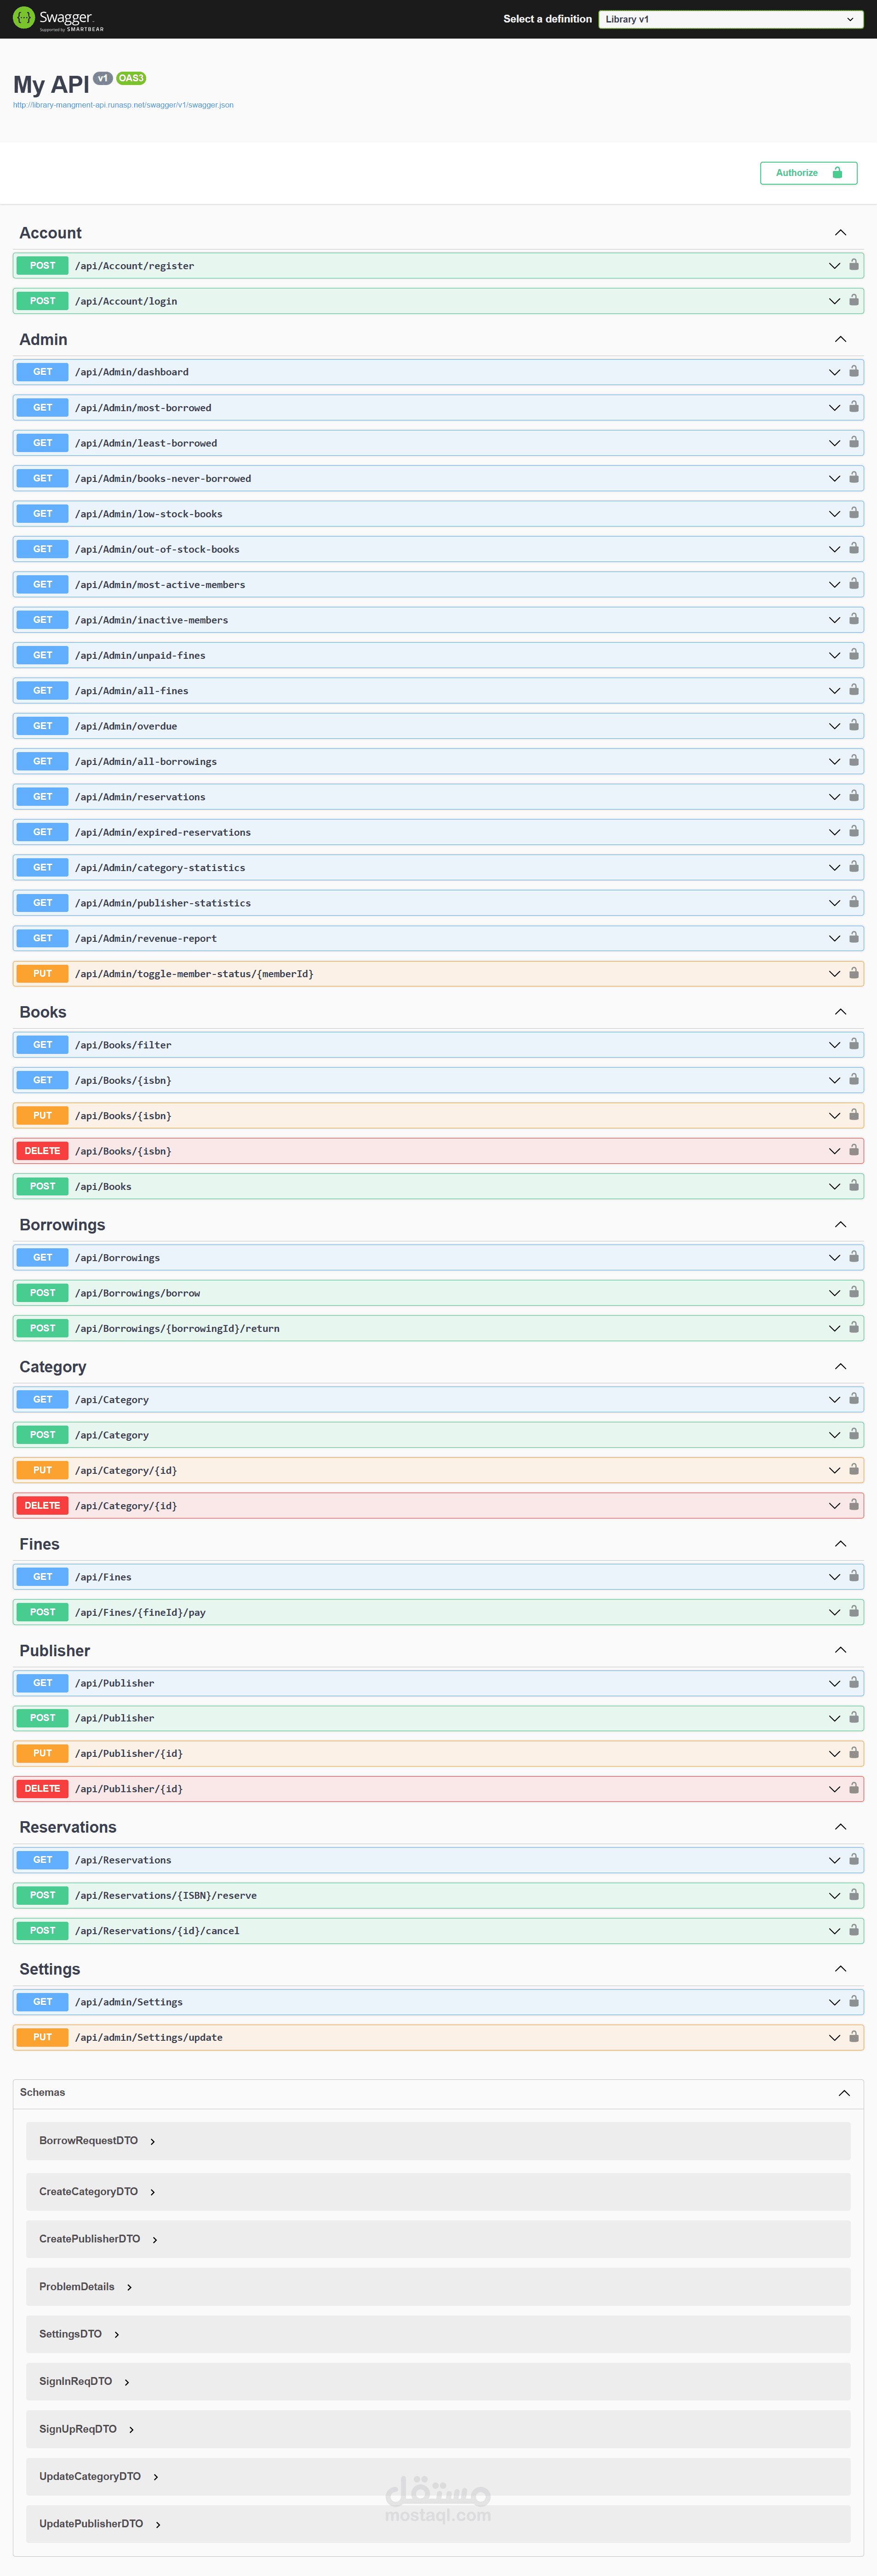
Task: Click the lock icon on GET /api/Books/filter
Action: pyautogui.click(x=853, y=1044)
